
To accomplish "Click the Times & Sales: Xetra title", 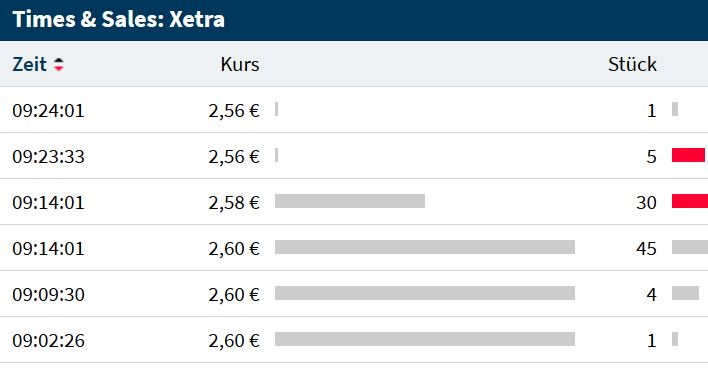I will 118,19.
